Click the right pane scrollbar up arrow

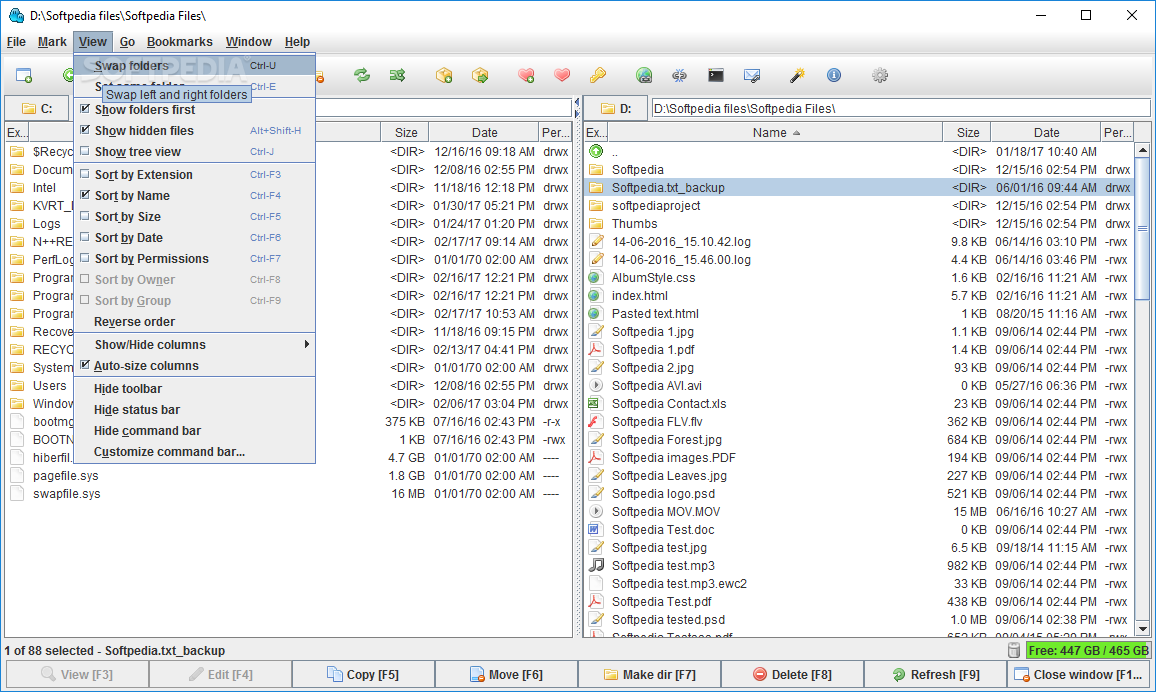pos(1143,150)
